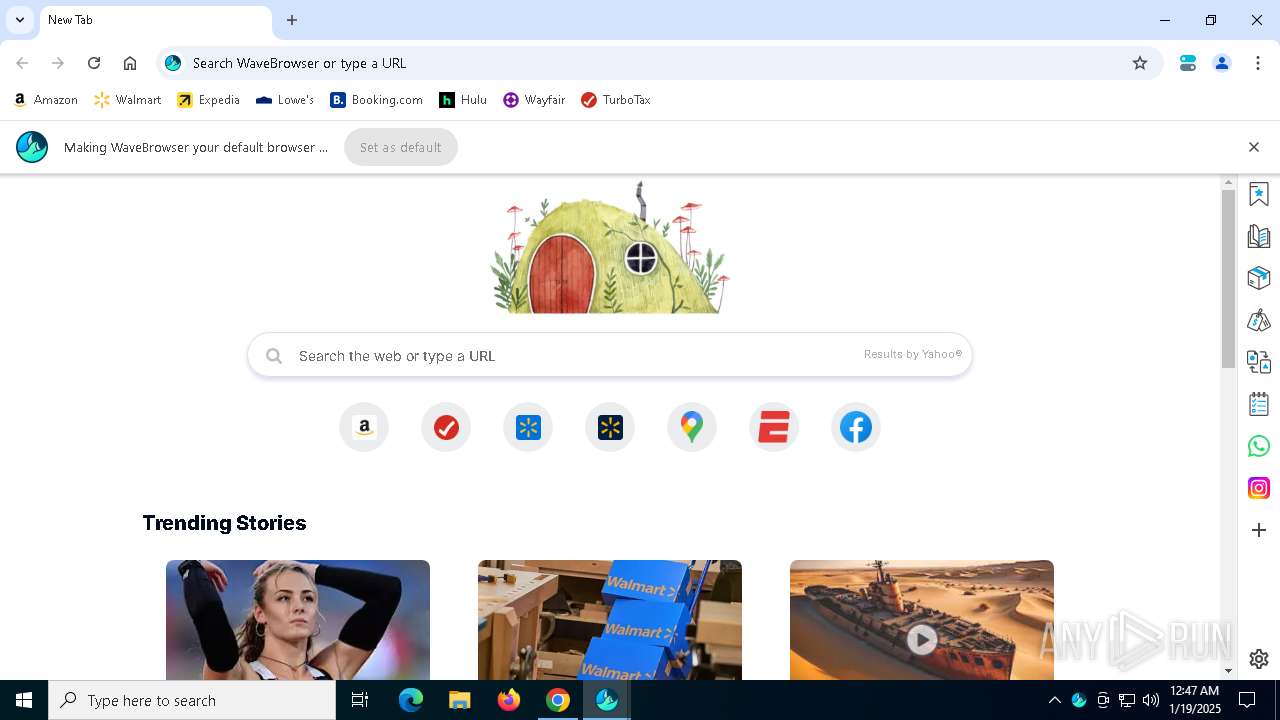Click the taskbar search box
The height and width of the screenshot is (720, 1280).
192,700
